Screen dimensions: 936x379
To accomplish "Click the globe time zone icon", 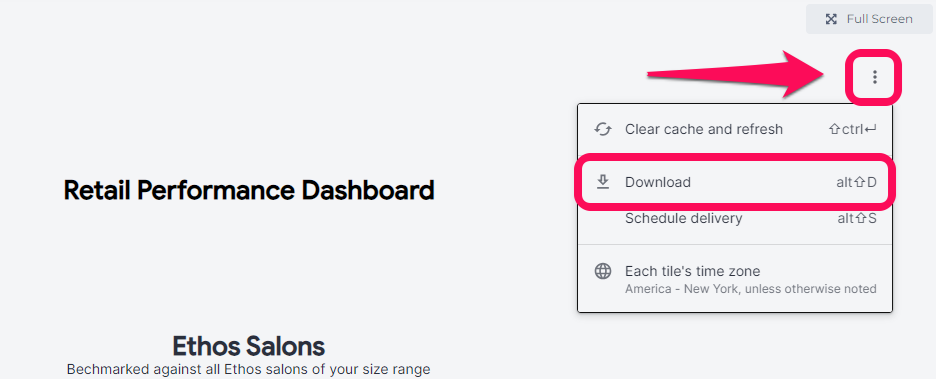I will coord(603,272).
